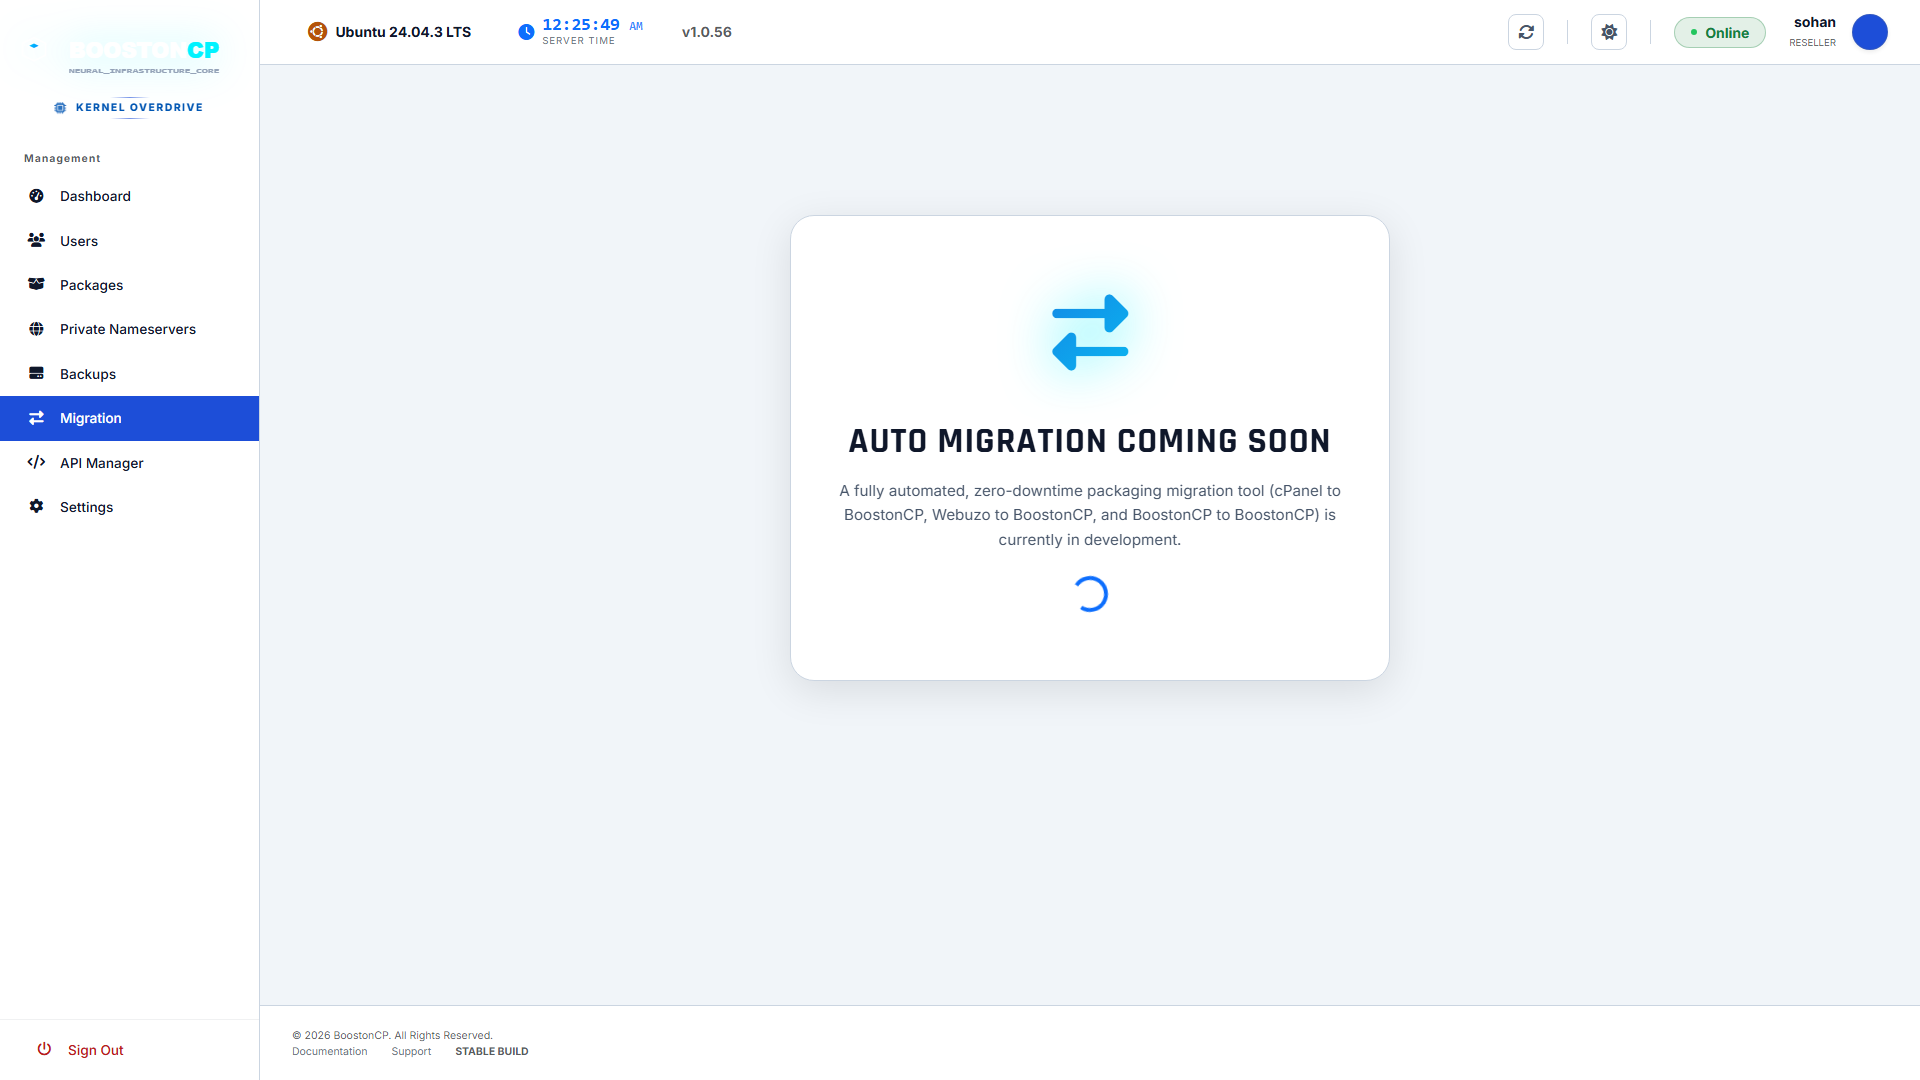
Task: Click the Kernel Overdrive chip icon
Action: (x=60, y=107)
